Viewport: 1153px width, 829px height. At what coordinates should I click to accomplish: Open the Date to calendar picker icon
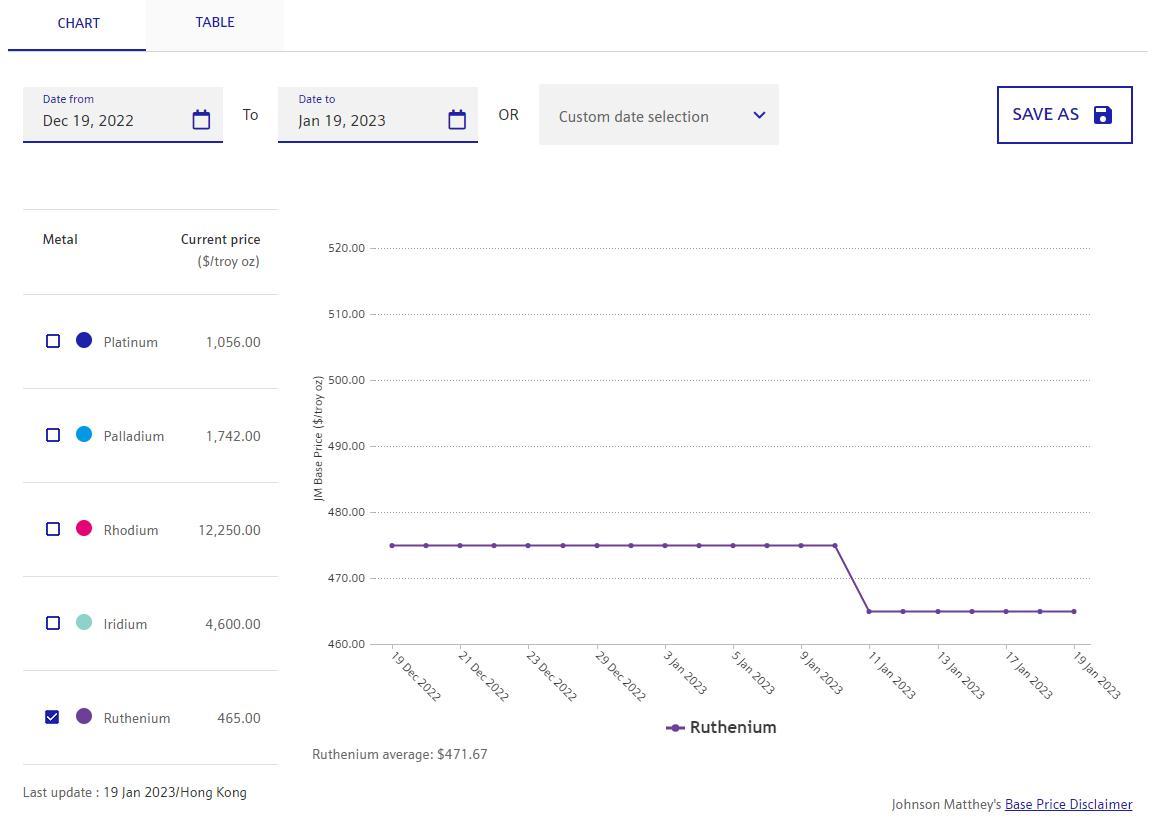pos(457,120)
